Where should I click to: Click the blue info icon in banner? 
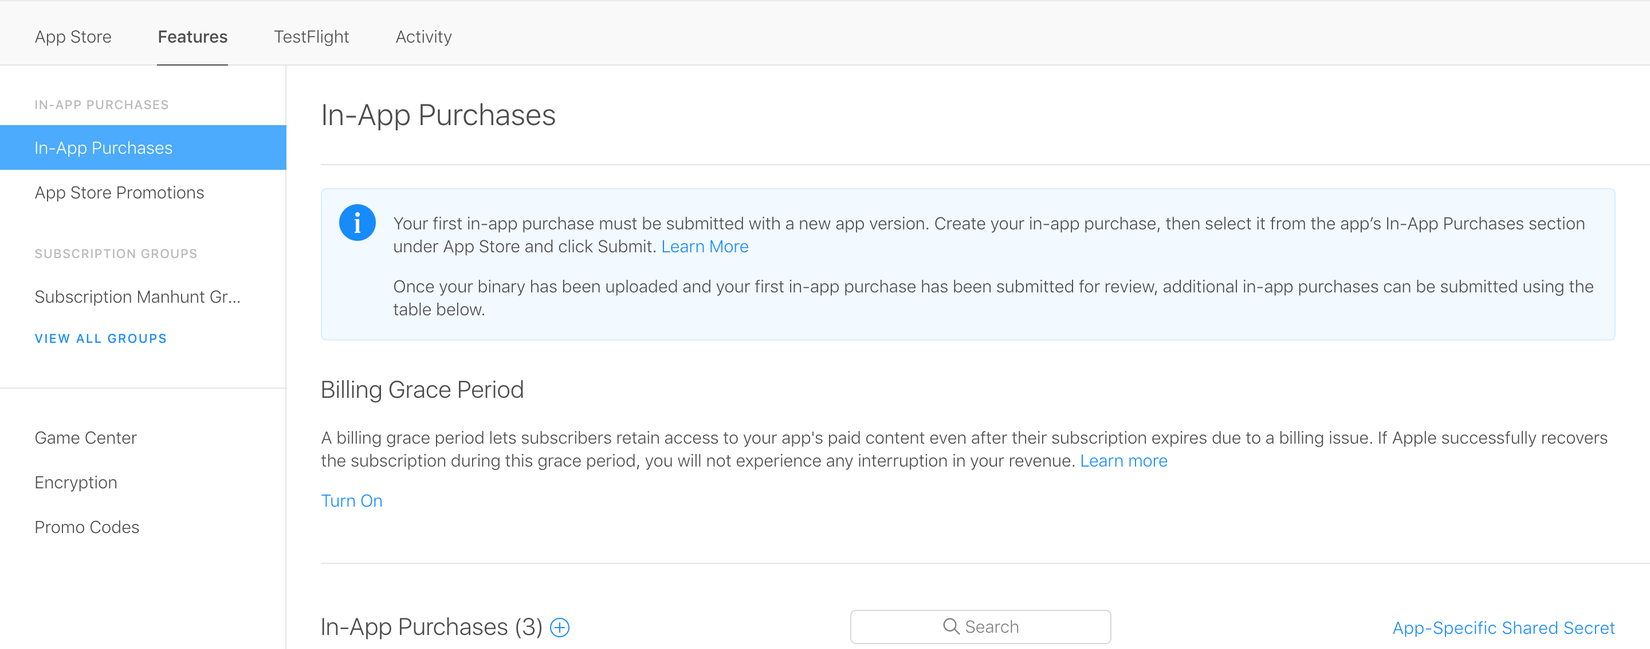click(x=357, y=222)
